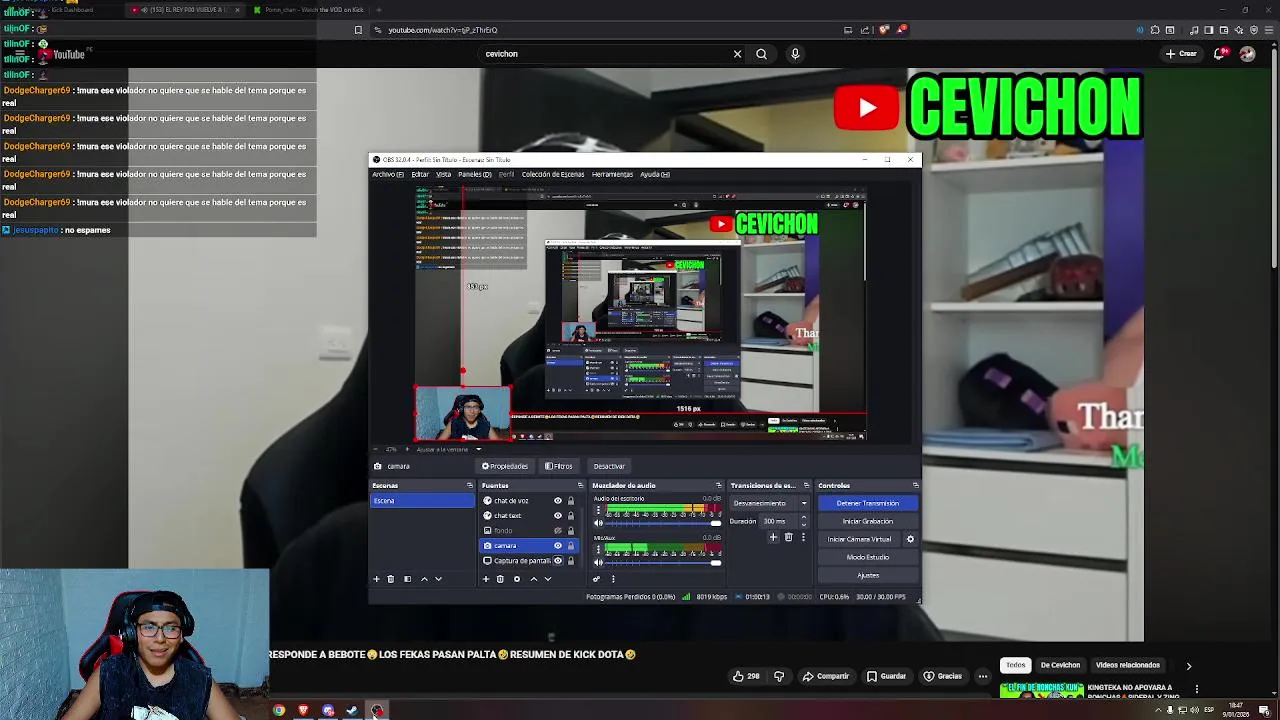Adjust Audio del escritorio volume slider
1280x720 pixels.
tap(664, 523)
